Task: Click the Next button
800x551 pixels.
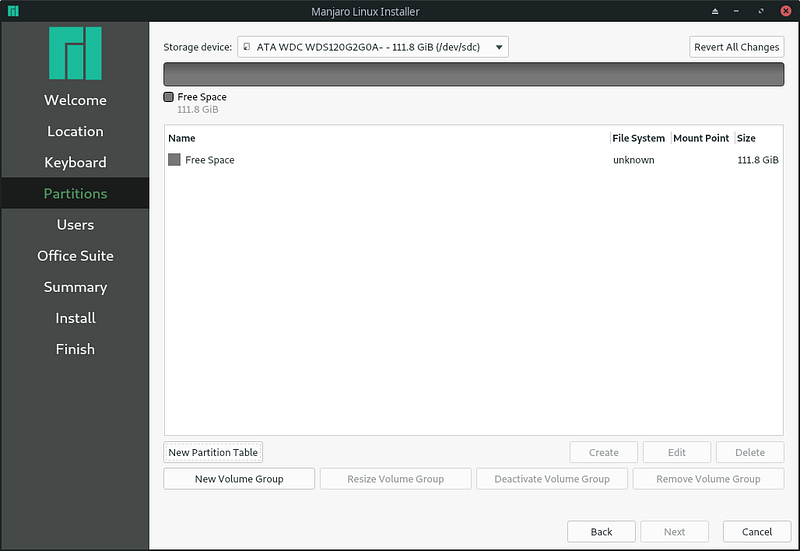Action: pyautogui.click(x=674, y=532)
